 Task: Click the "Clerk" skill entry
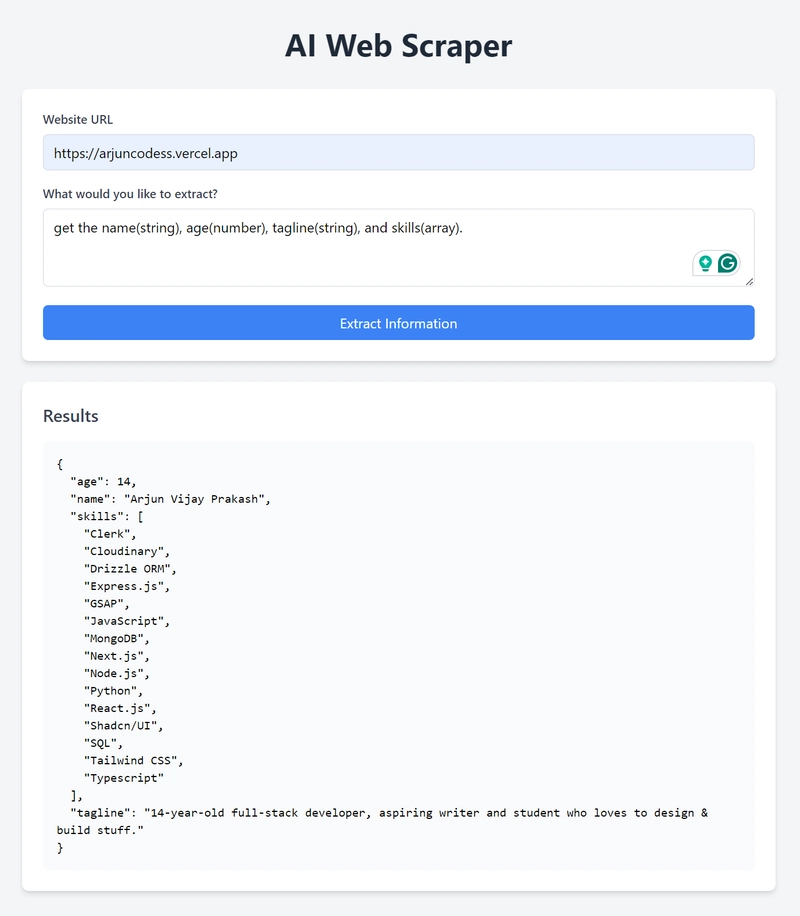[x=110, y=534]
